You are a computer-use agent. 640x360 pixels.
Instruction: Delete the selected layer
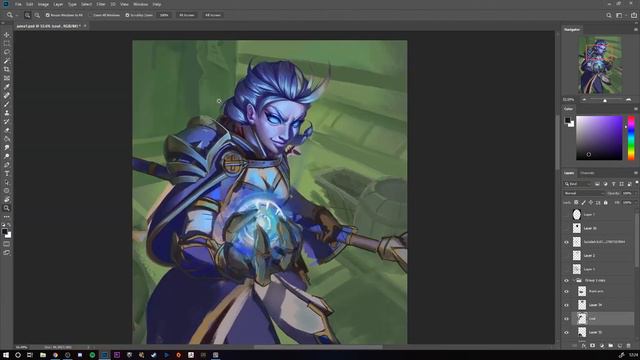629,346
